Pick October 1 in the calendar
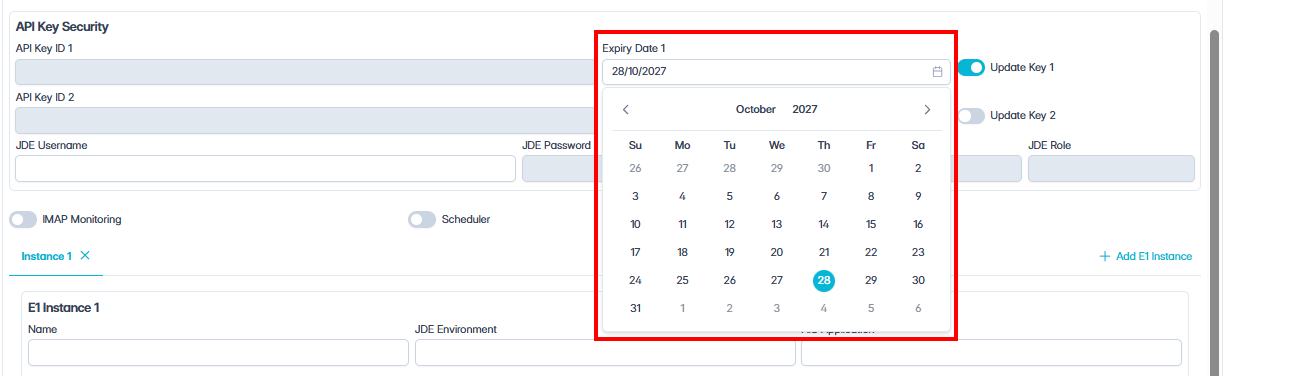 [x=871, y=168]
